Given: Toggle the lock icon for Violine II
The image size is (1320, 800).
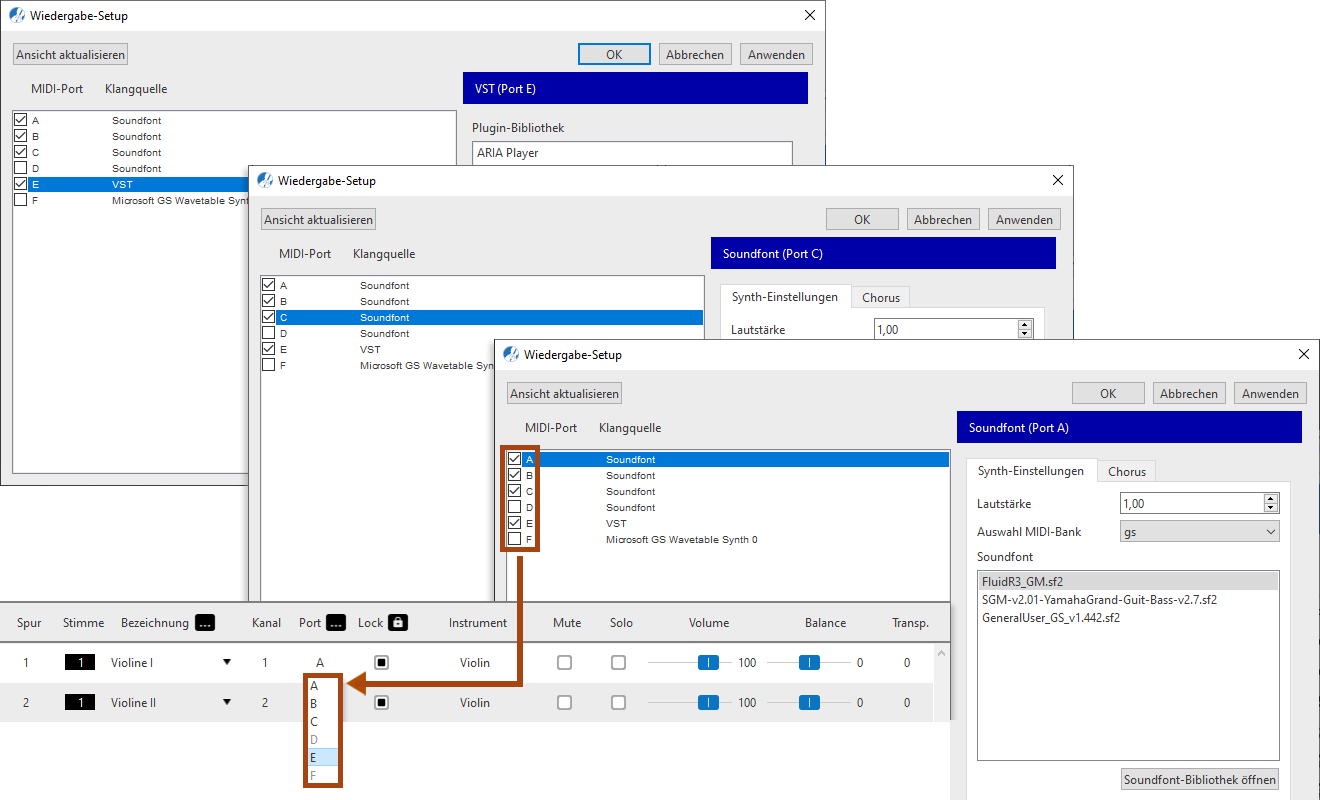Looking at the screenshot, I should tap(381, 702).
